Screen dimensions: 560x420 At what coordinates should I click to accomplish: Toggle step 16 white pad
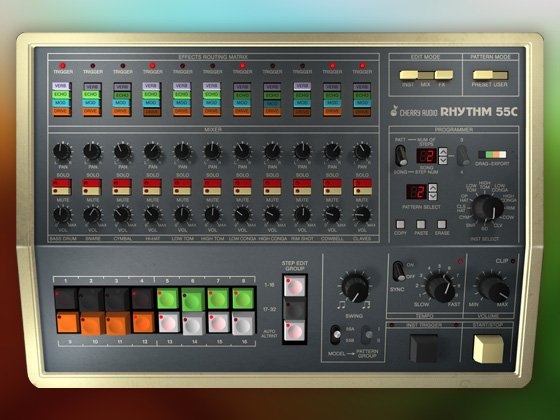[244, 323]
